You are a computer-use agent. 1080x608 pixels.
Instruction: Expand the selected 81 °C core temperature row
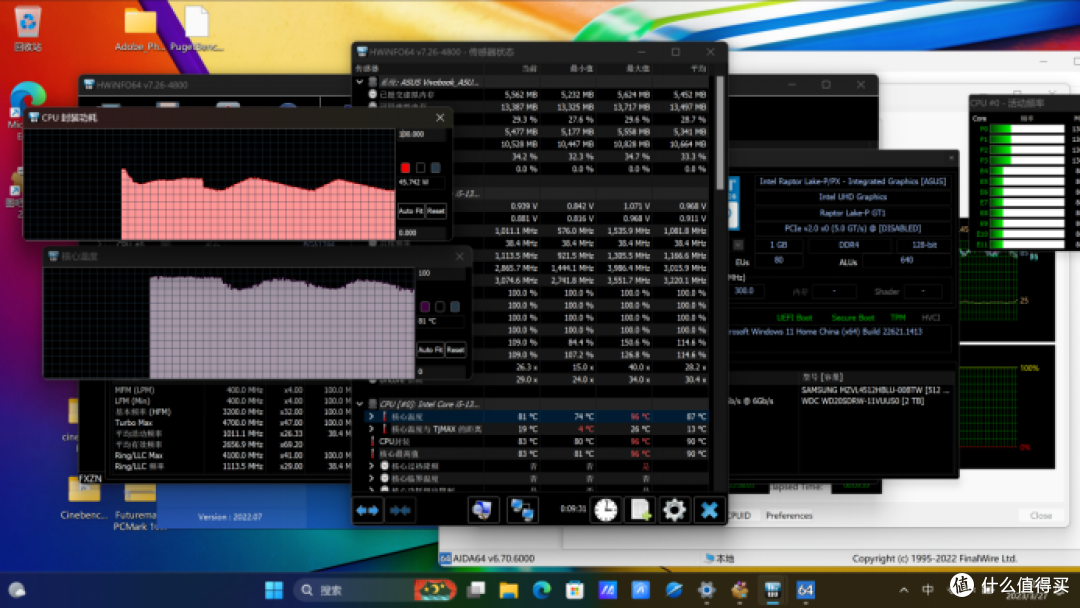[371, 417]
